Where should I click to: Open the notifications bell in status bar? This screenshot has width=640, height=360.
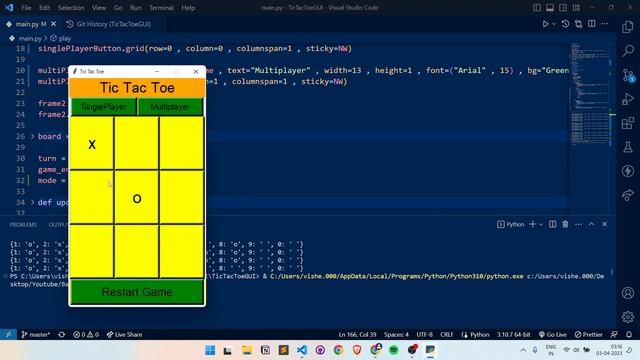[629, 334]
